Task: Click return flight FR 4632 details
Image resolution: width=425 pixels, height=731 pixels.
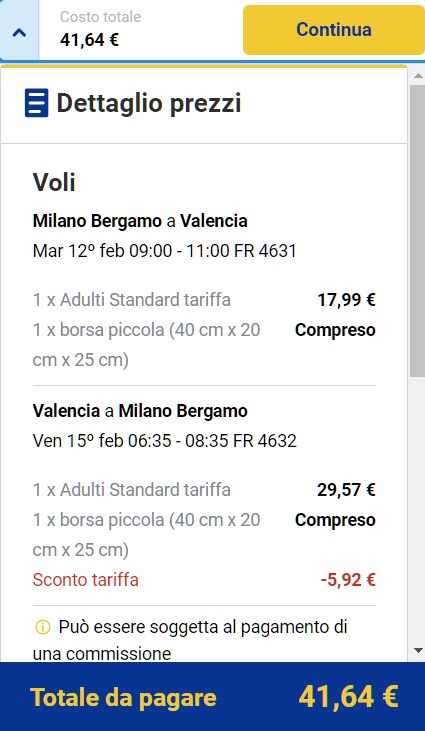Action: pos(165,441)
